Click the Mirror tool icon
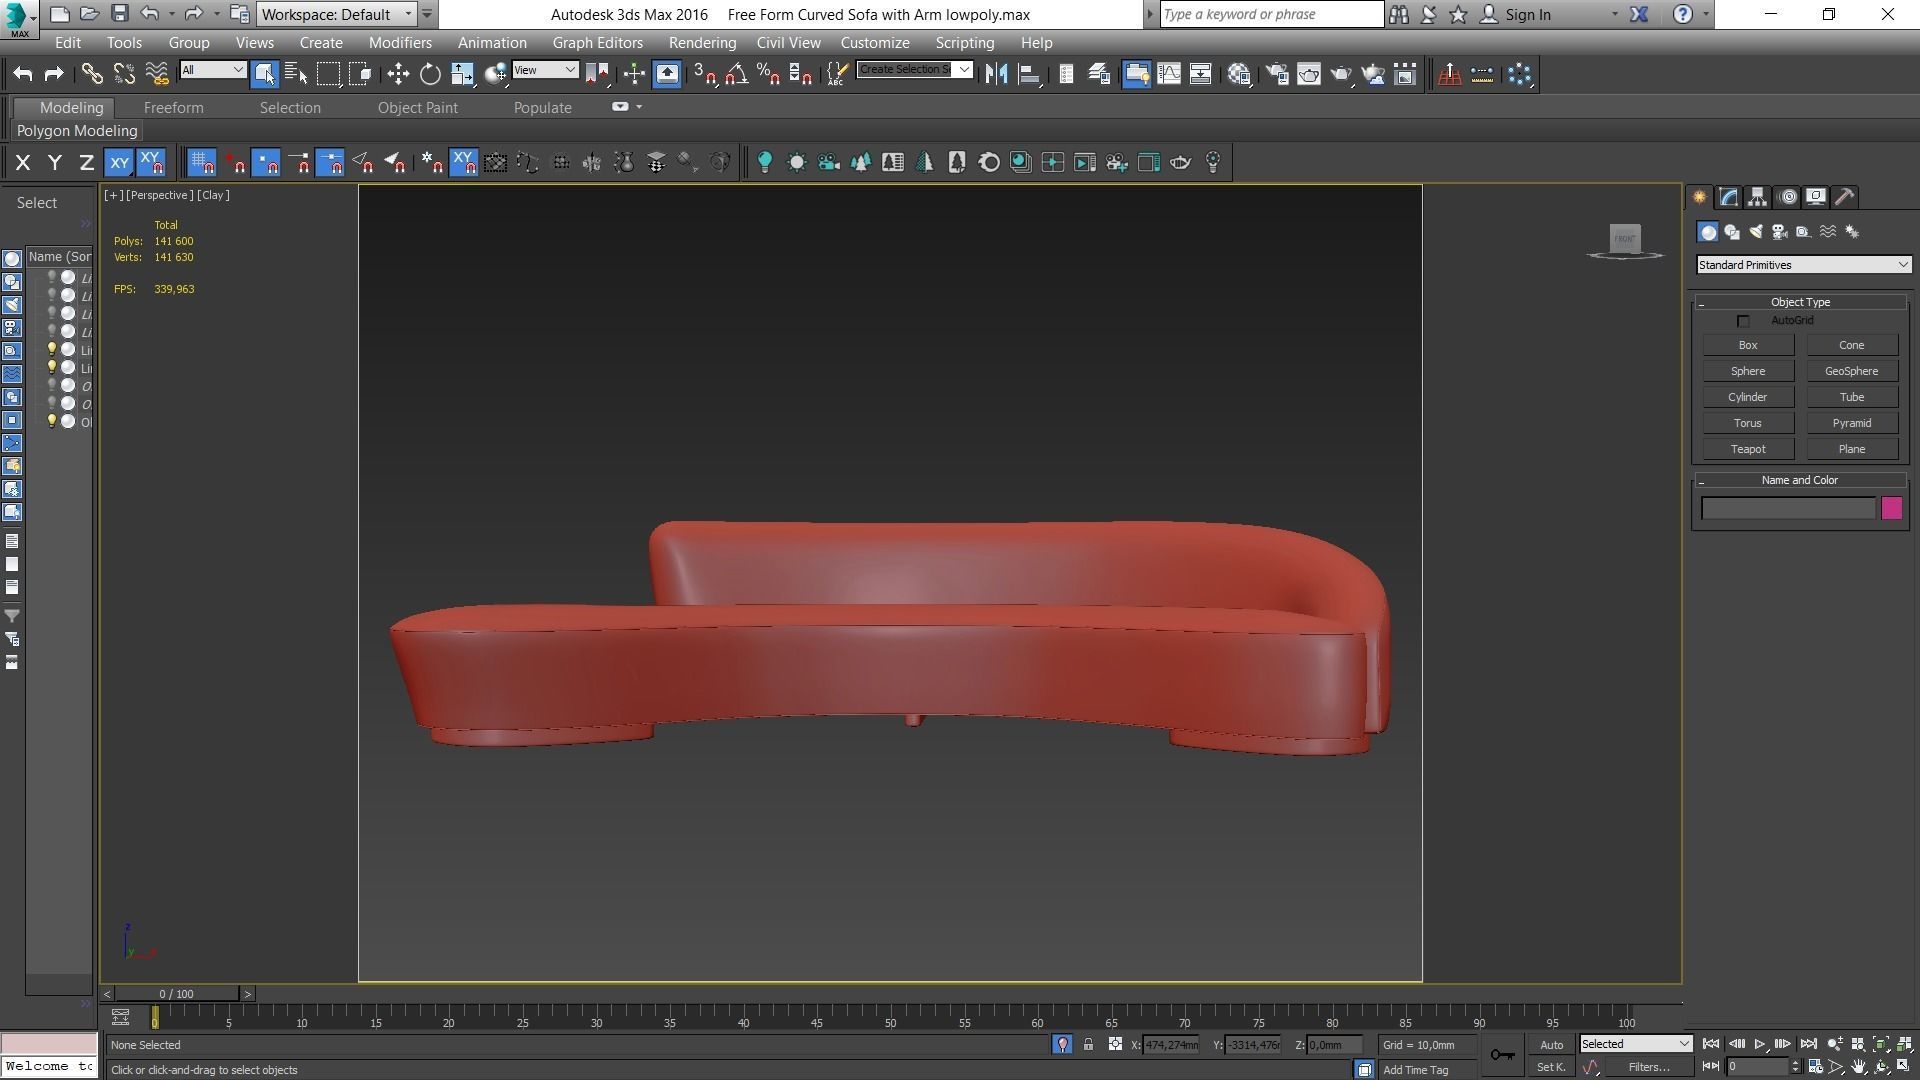This screenshot has height=1080, width=1920. click(x=996, y=74)
